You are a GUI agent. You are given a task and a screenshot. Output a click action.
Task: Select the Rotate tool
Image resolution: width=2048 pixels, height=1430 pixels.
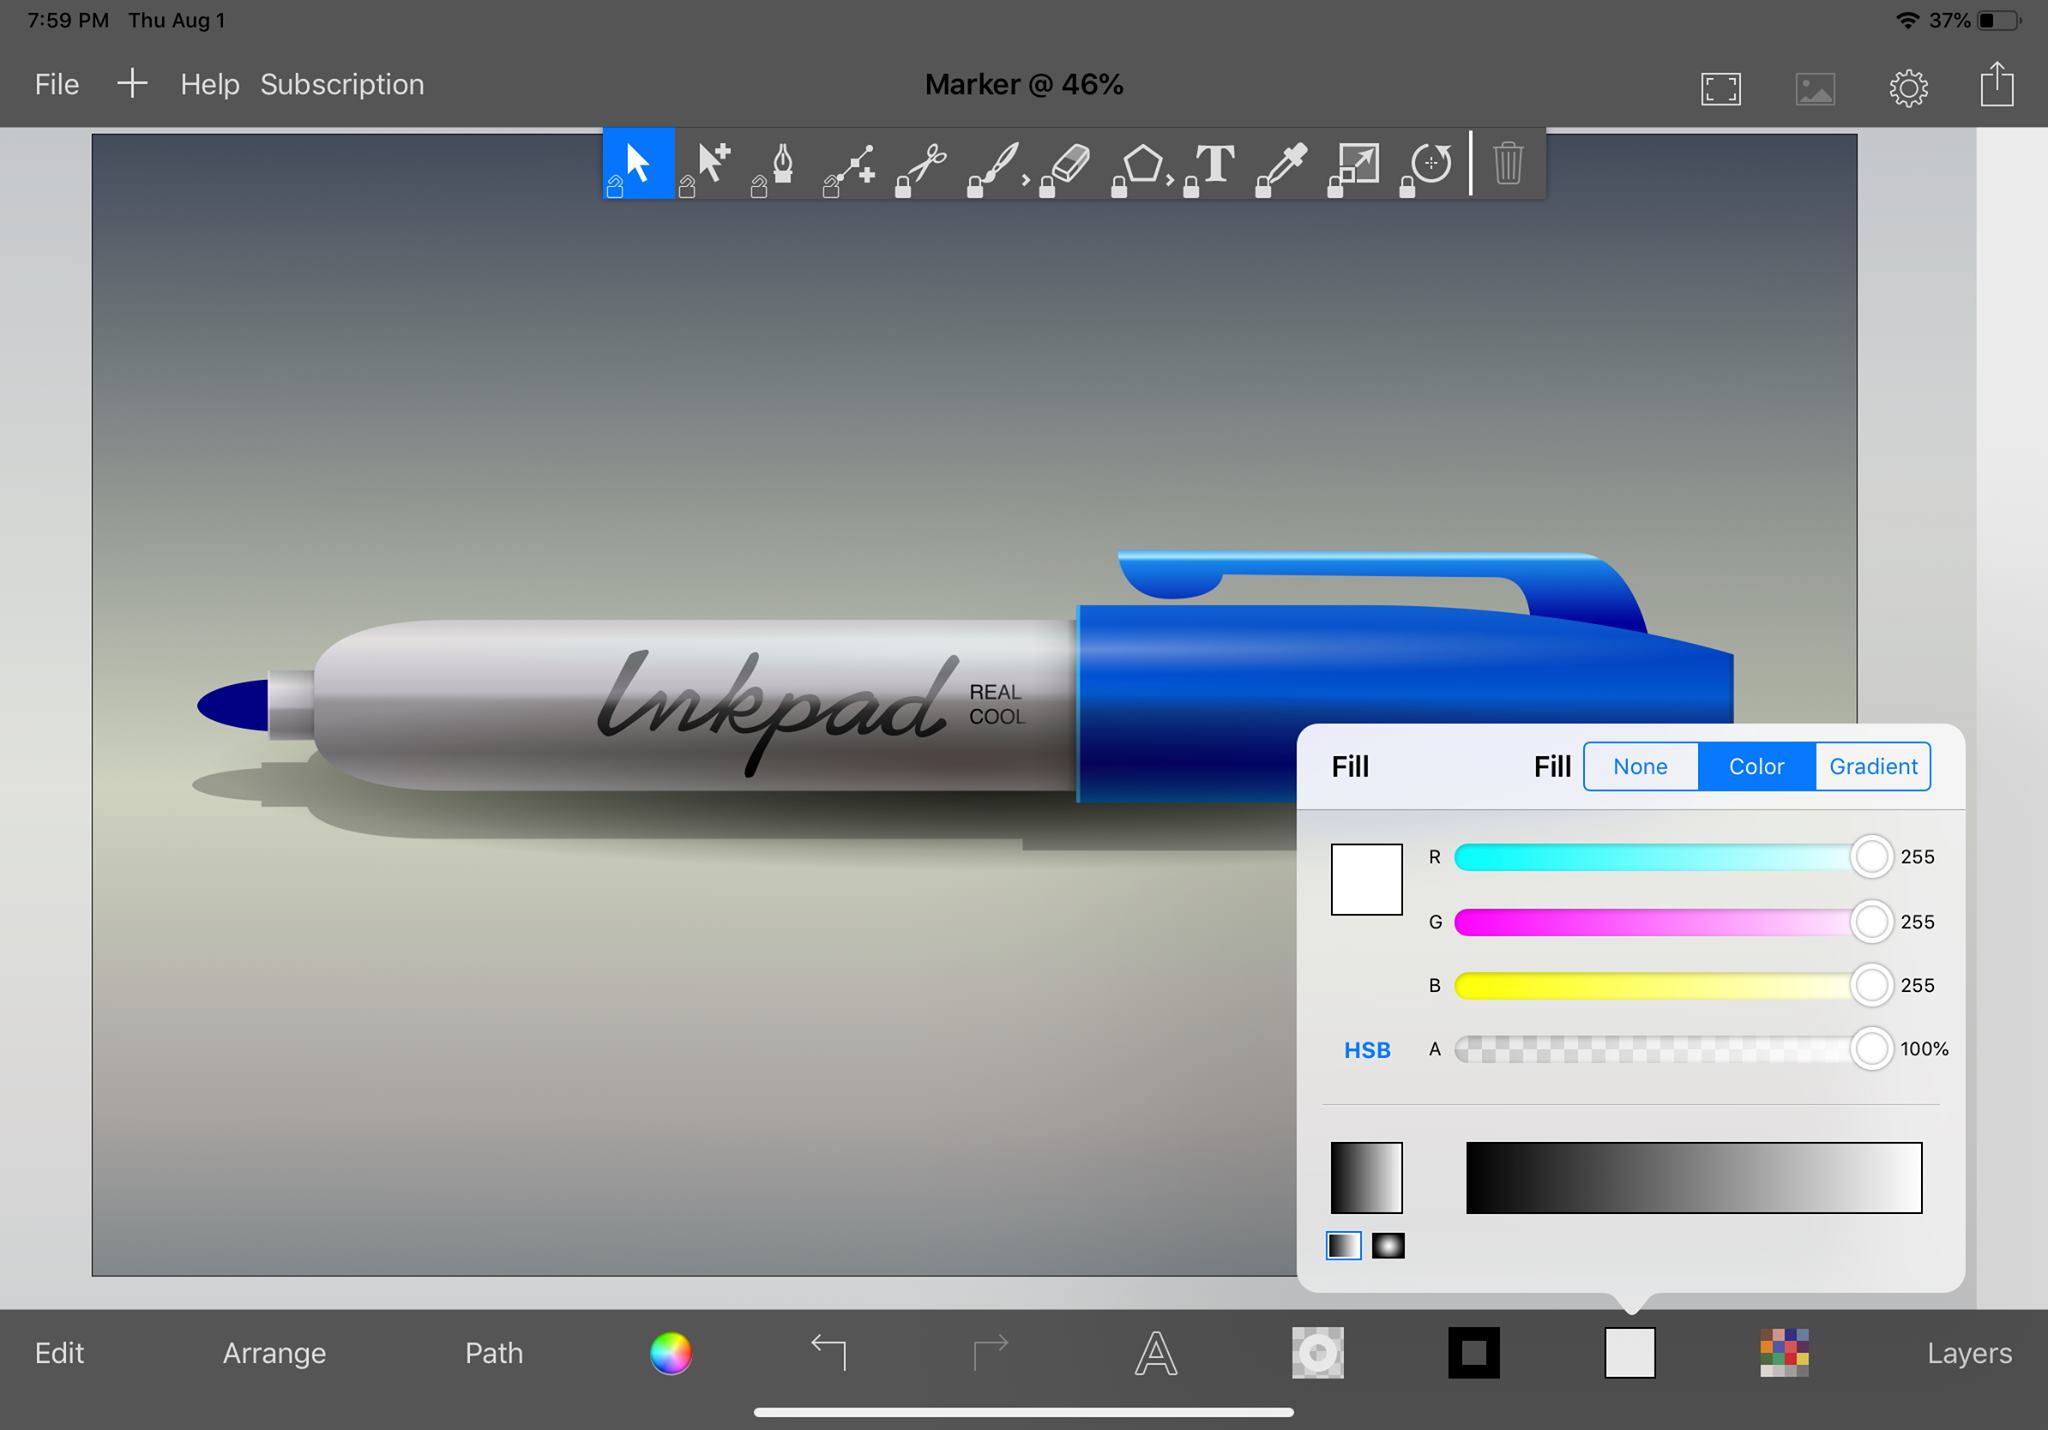1431,163
